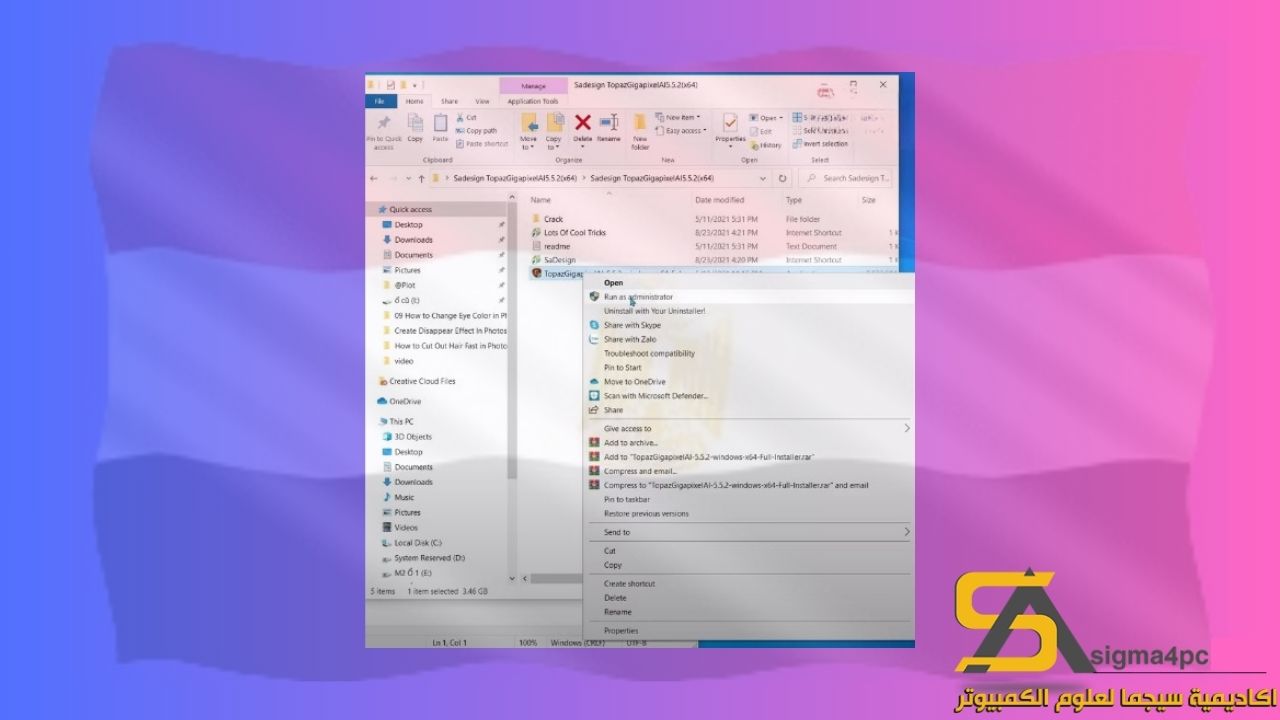Click the Refresh button beside address bar
Screen dimensions: 1280x720
(x=783, y=179)
